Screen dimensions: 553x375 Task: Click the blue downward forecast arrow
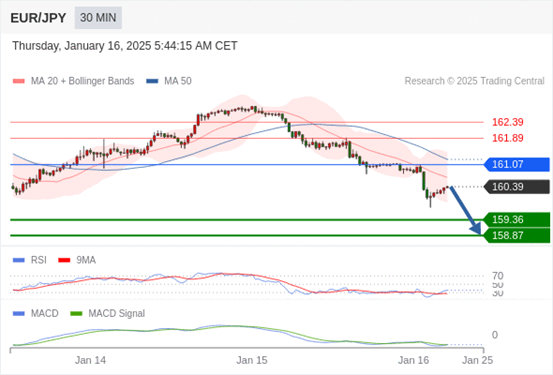pos(466,210)
